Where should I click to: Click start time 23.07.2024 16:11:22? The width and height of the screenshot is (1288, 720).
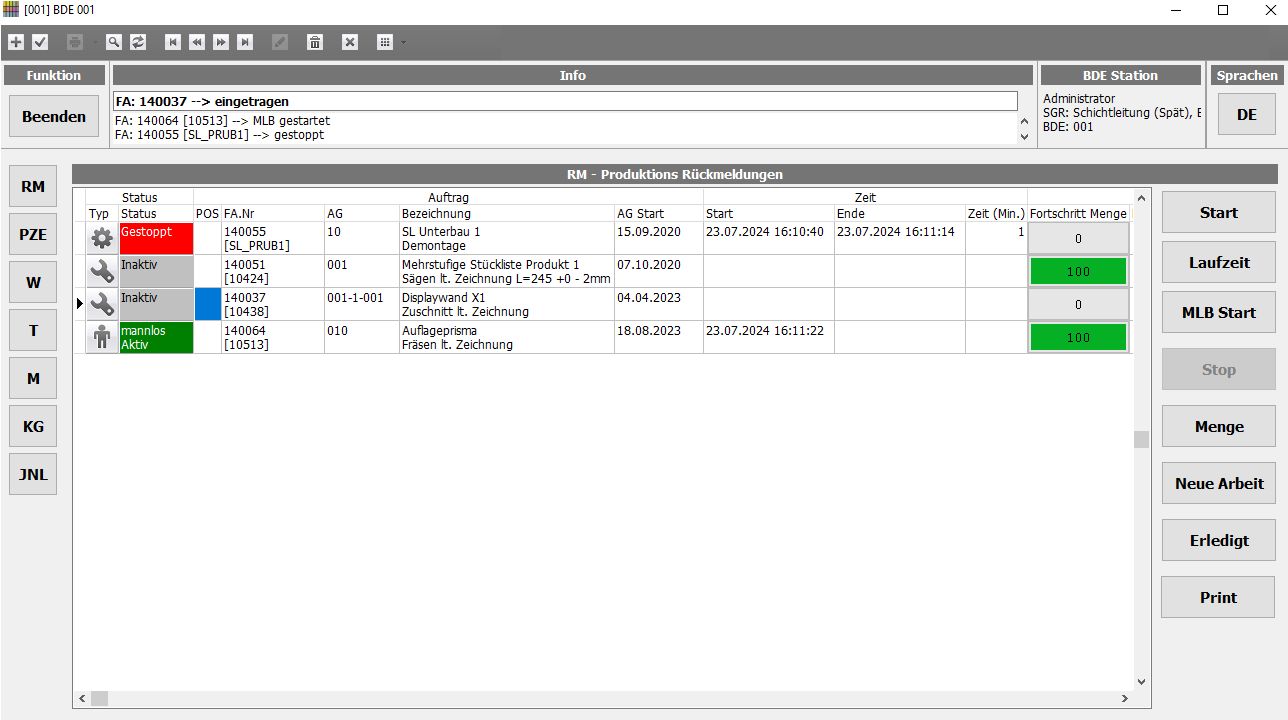(765, 330)
